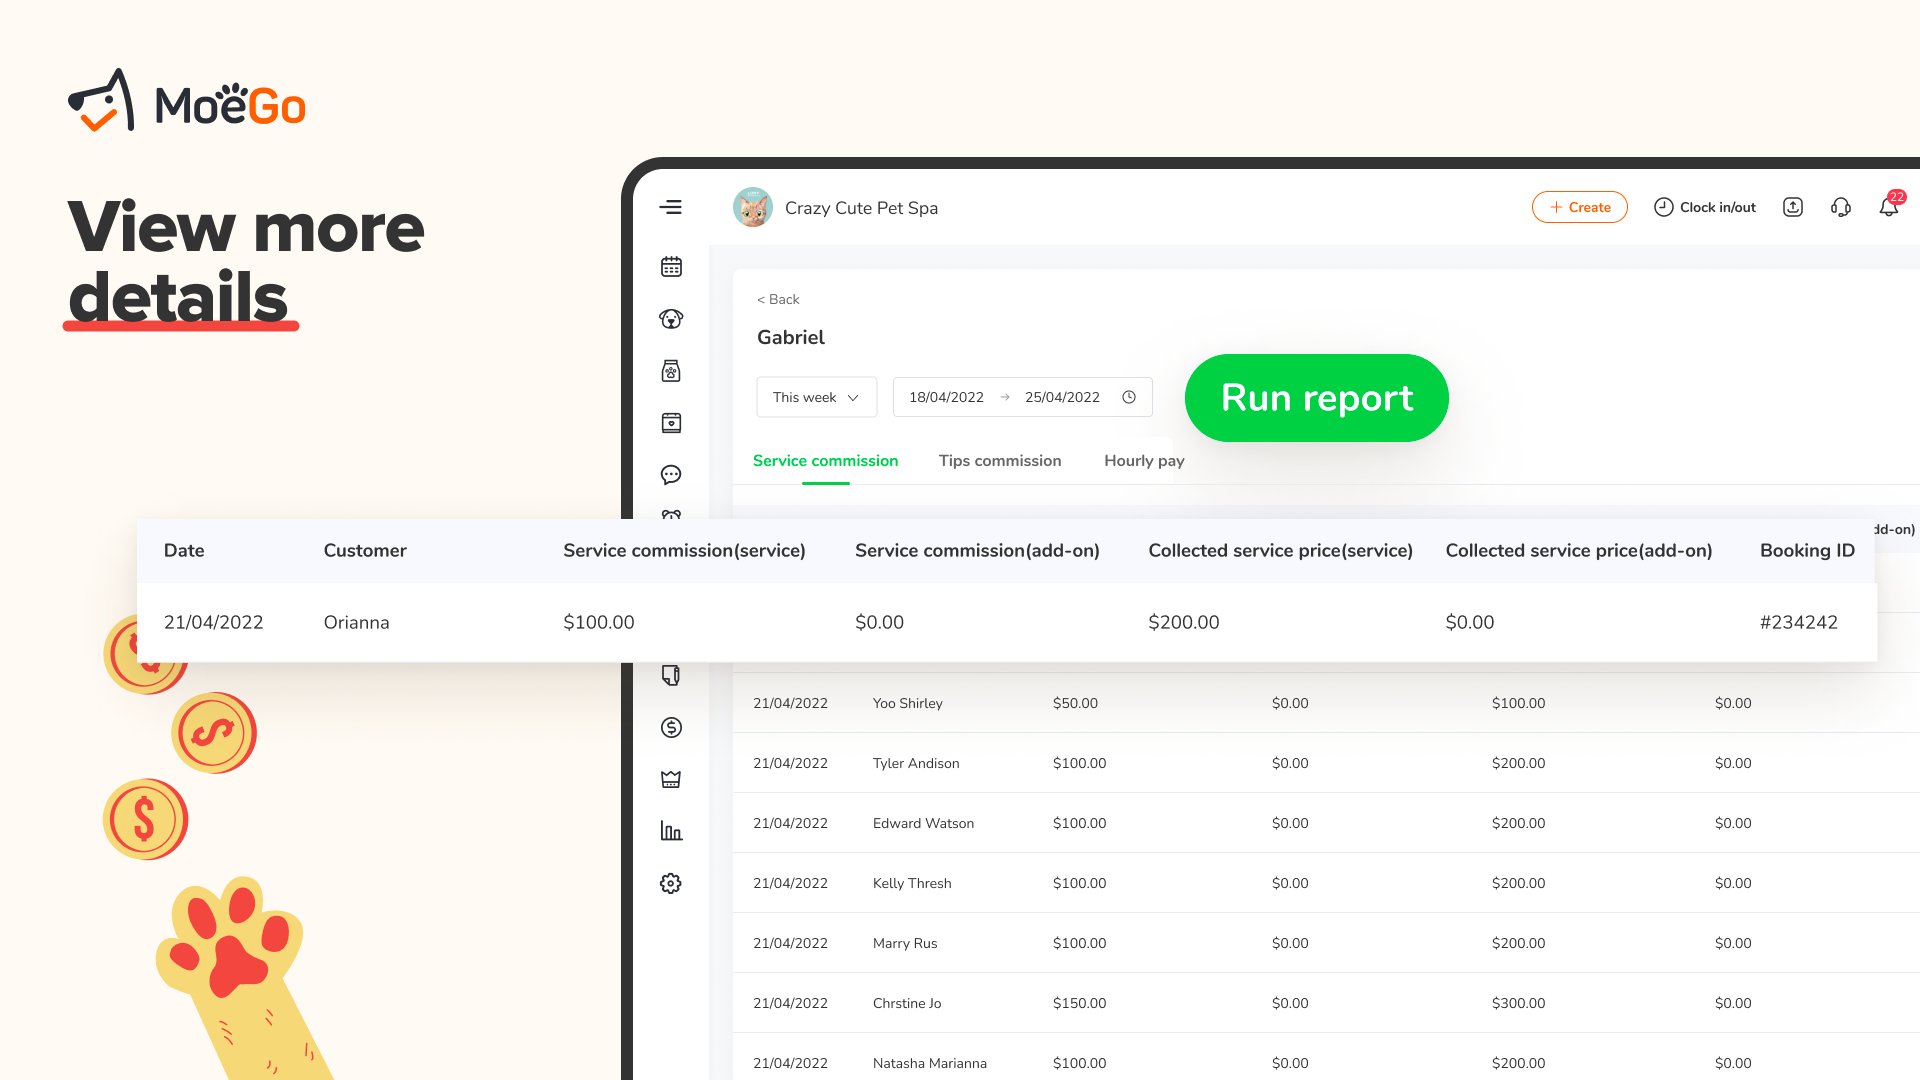
Task: Click Chrstine Jo's $150.00 commission
Action: (1079, 1003)
